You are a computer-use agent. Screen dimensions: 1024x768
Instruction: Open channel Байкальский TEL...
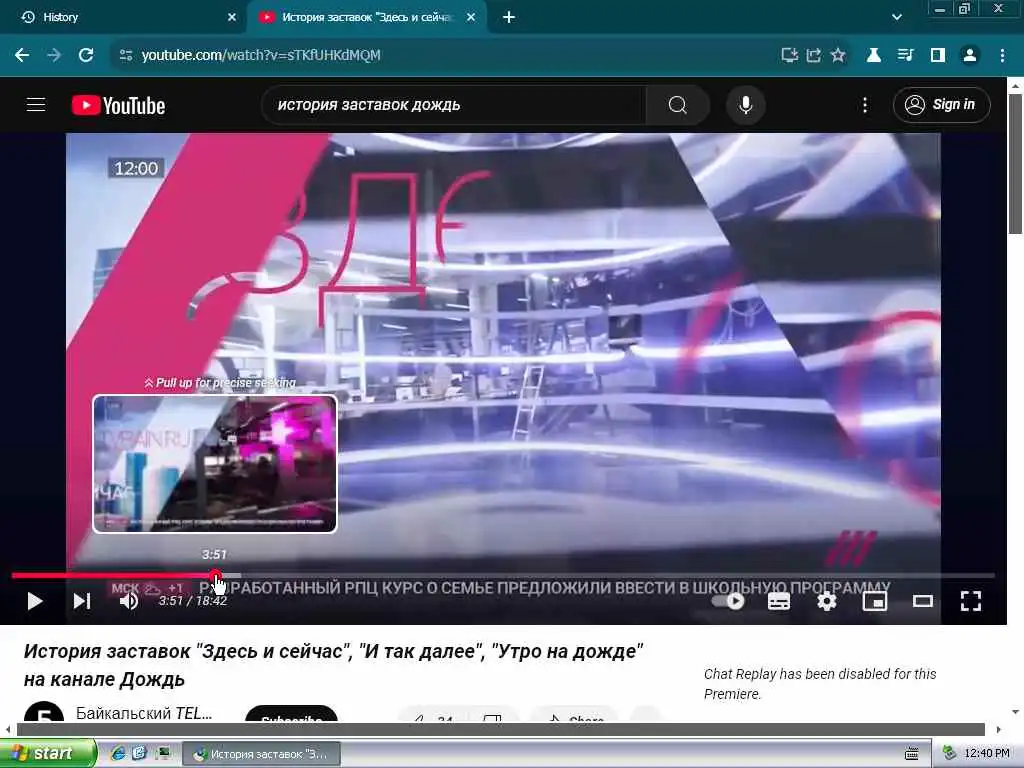[x=144, y=712]
